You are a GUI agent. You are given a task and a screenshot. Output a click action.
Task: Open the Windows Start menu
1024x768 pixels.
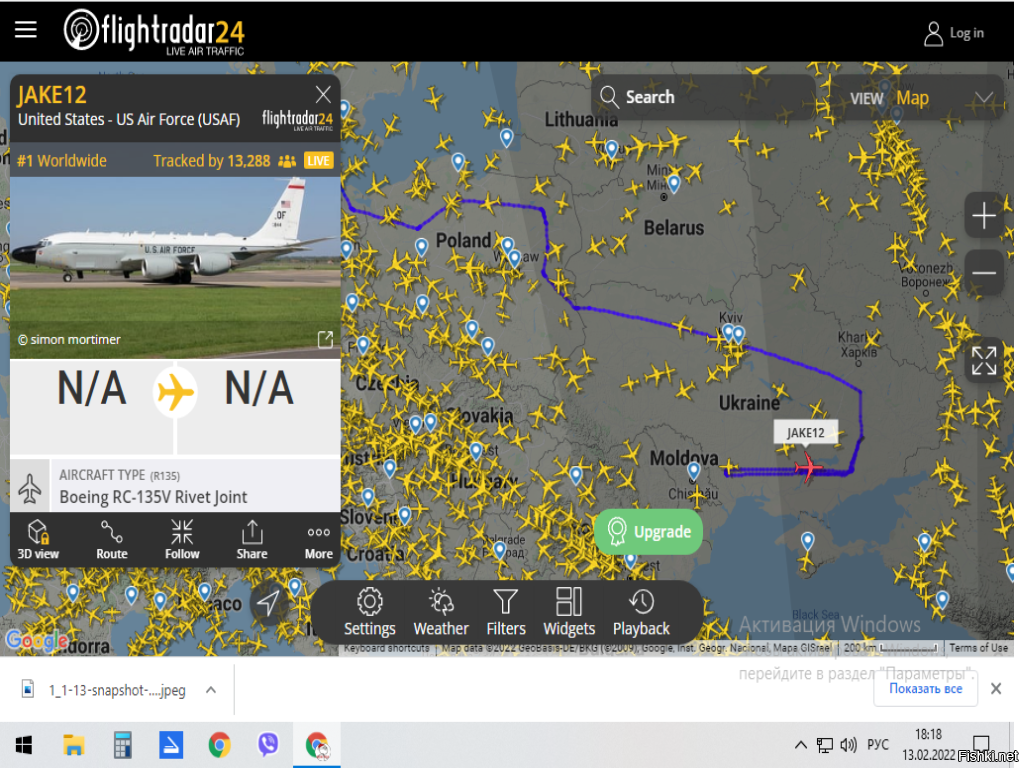(x=24, y=745)
